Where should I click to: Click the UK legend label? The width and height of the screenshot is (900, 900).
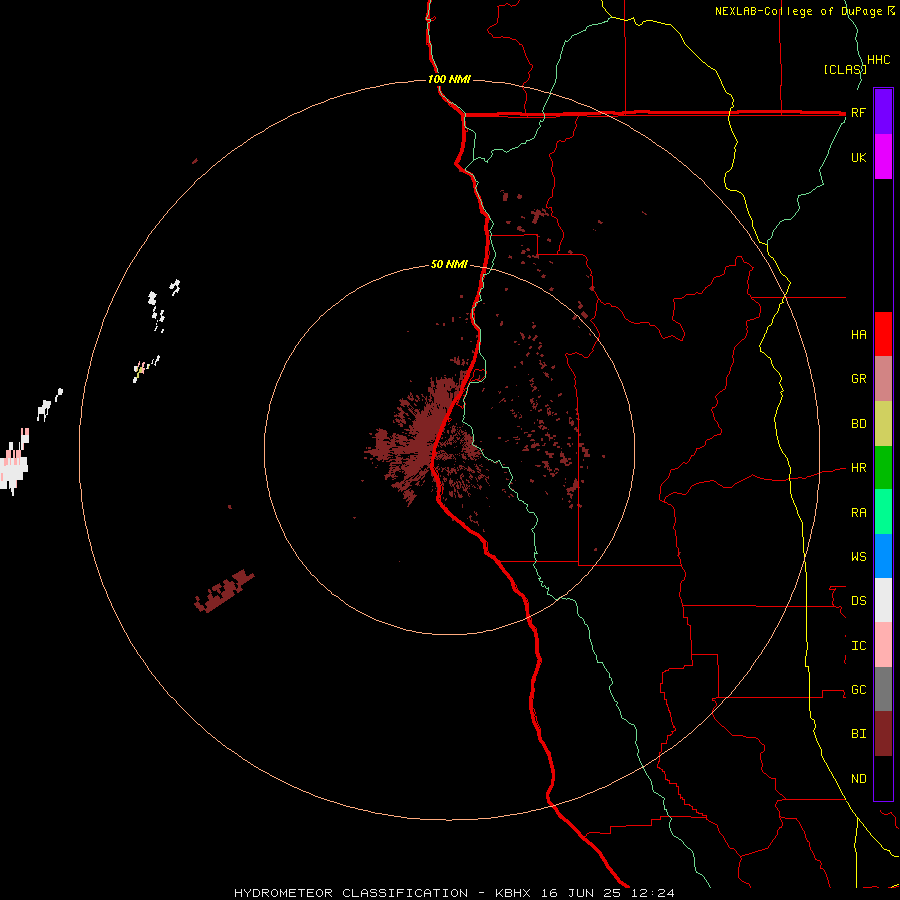[x=858, y=157]
